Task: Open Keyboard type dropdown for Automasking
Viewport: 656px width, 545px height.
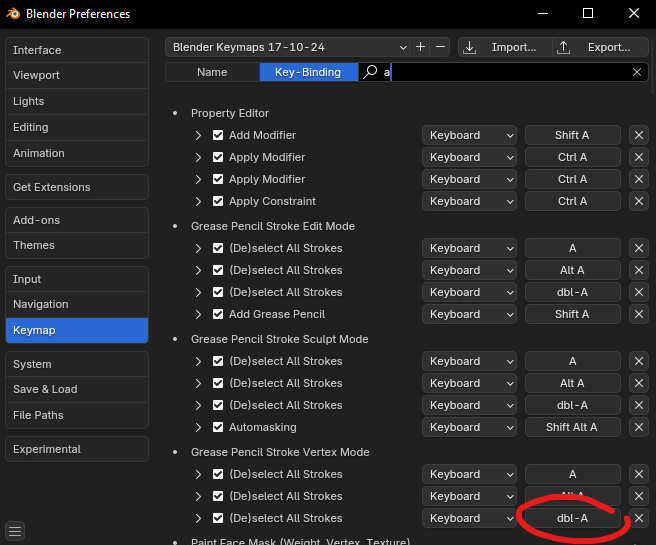Action: point(469,427)
